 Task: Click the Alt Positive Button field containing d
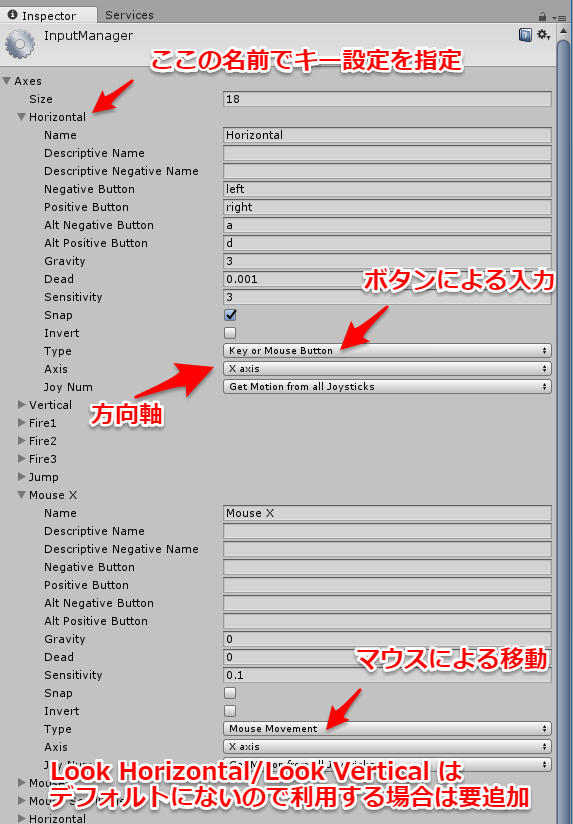pyautogui.click(x=387, y=243)
